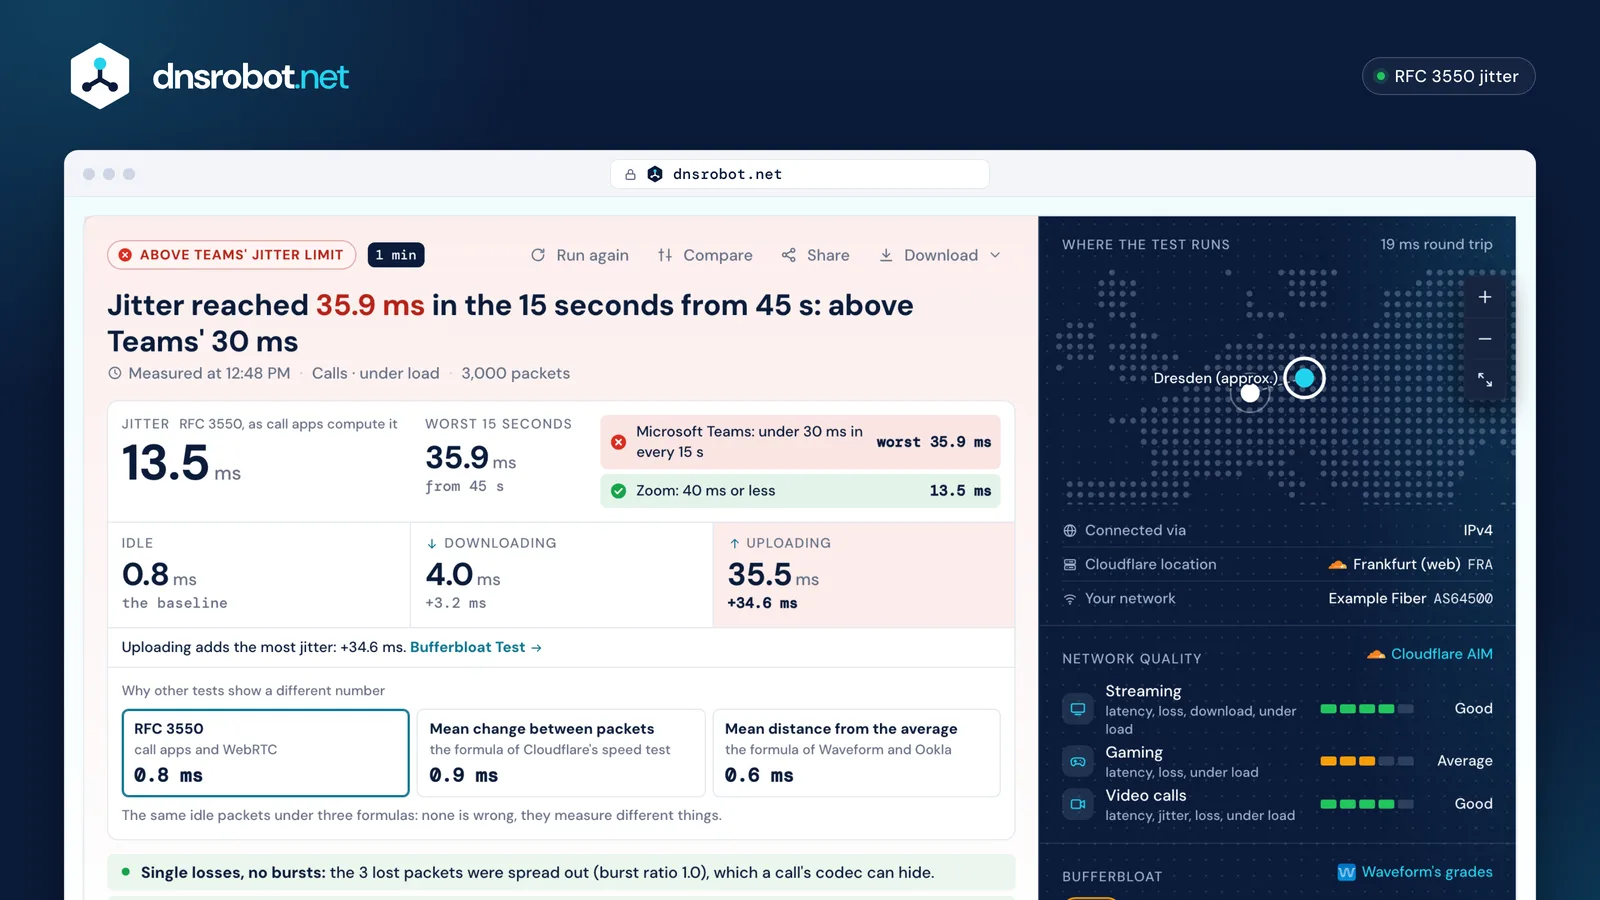Open the Bufferbloat Test link

point(476,647)
